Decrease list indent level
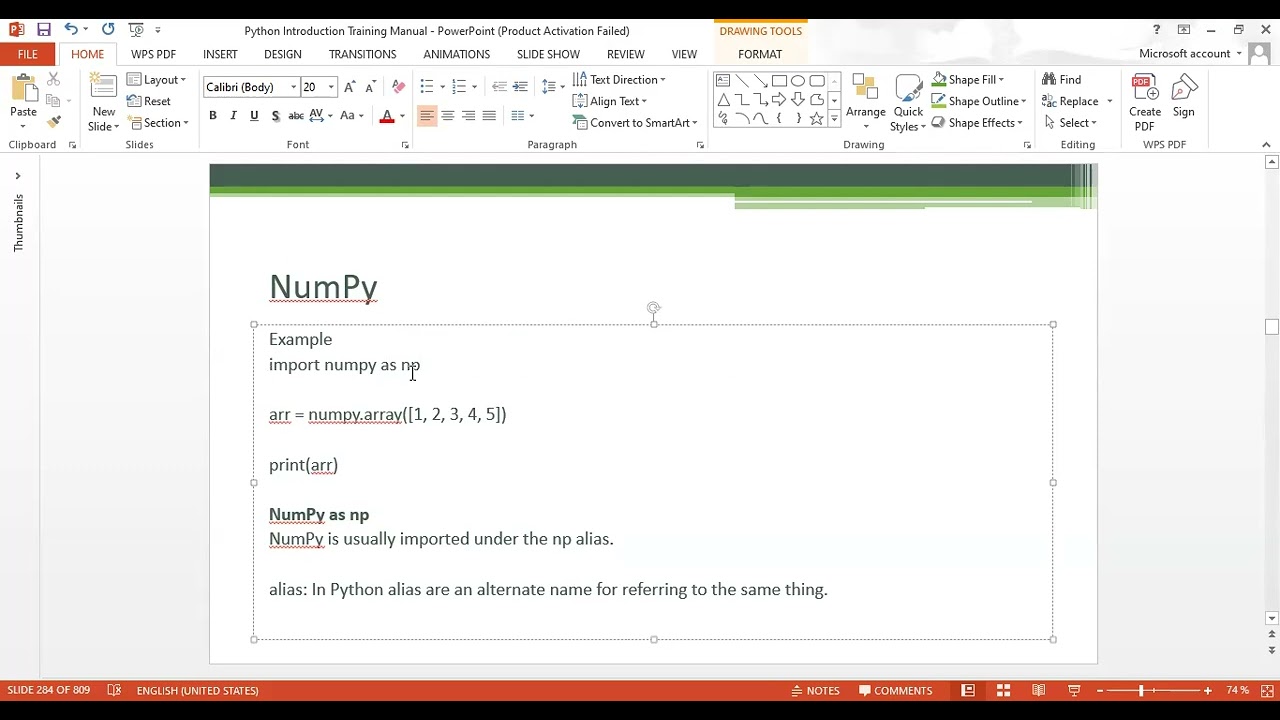Screen dimensions: 1280x720 499,87
